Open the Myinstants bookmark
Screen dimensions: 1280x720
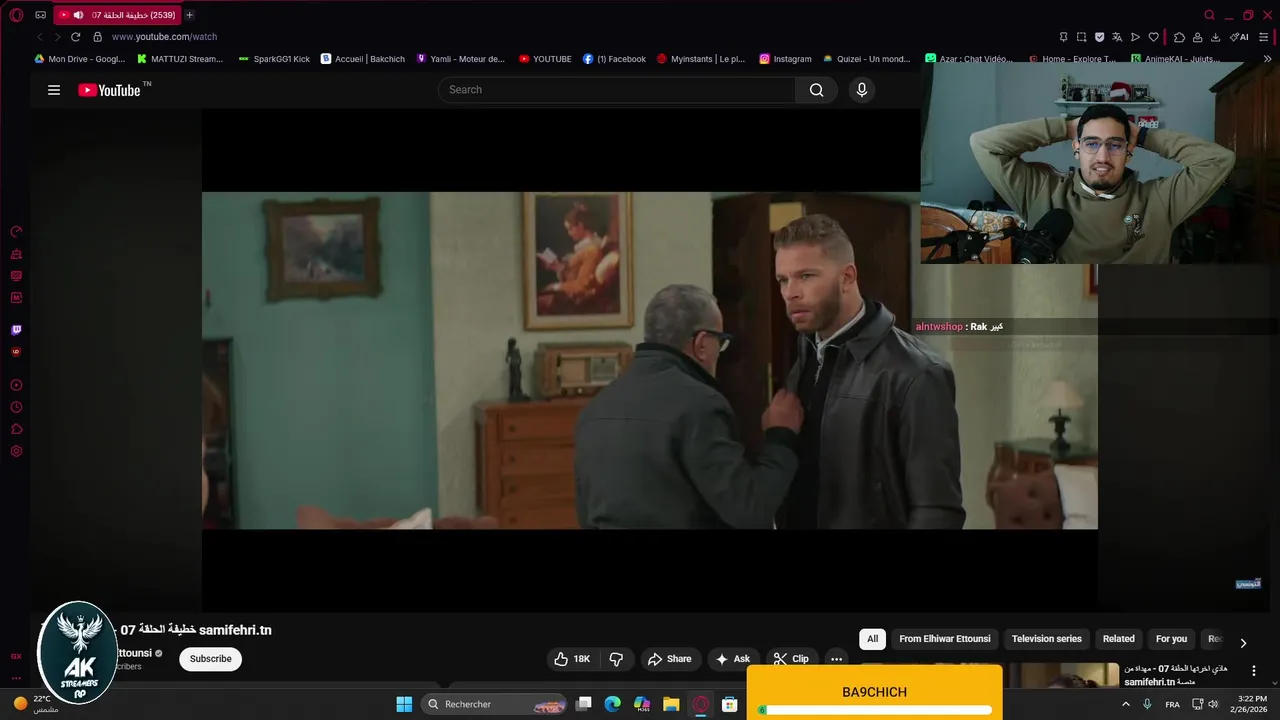701,59
